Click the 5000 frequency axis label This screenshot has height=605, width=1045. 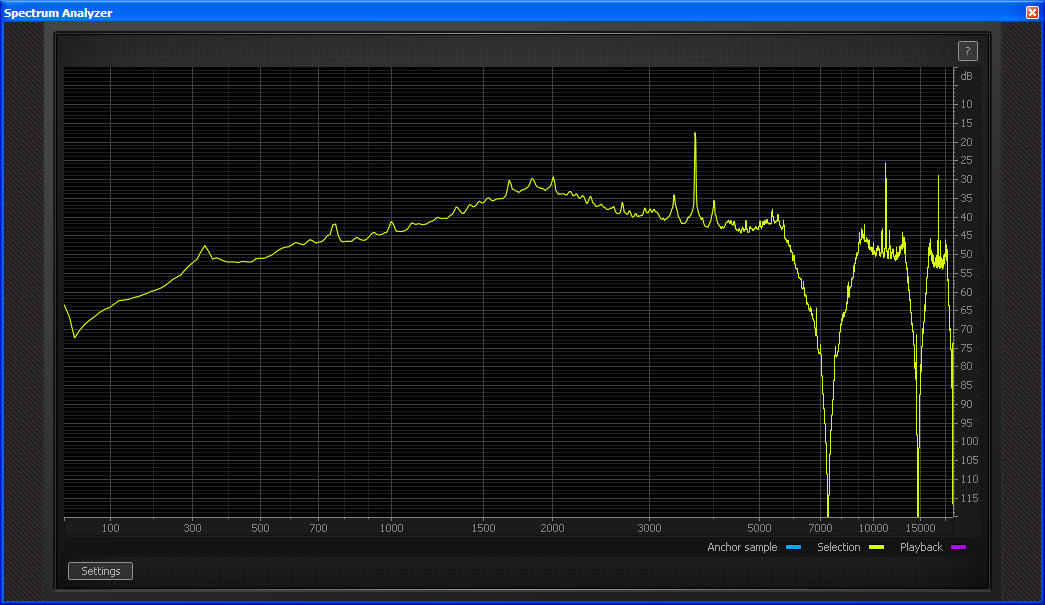click(x=758, y=528)
